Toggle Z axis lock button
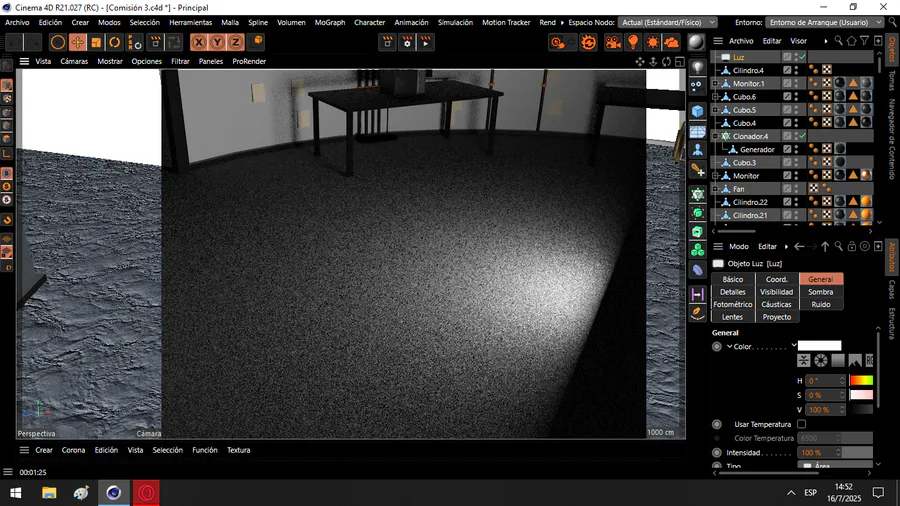900x506 pixels. (235, 42)
